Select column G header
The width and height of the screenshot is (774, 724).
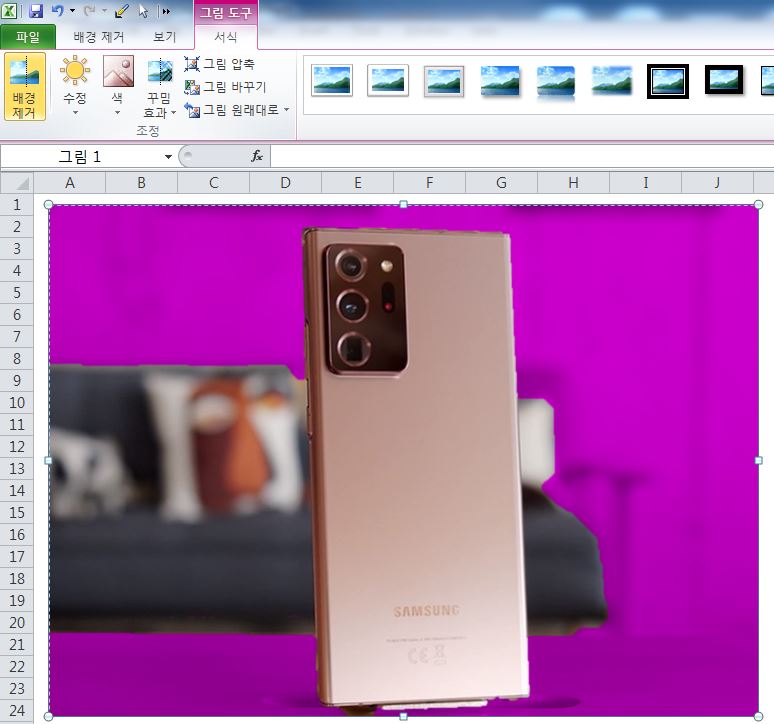[x=502, y=183]
